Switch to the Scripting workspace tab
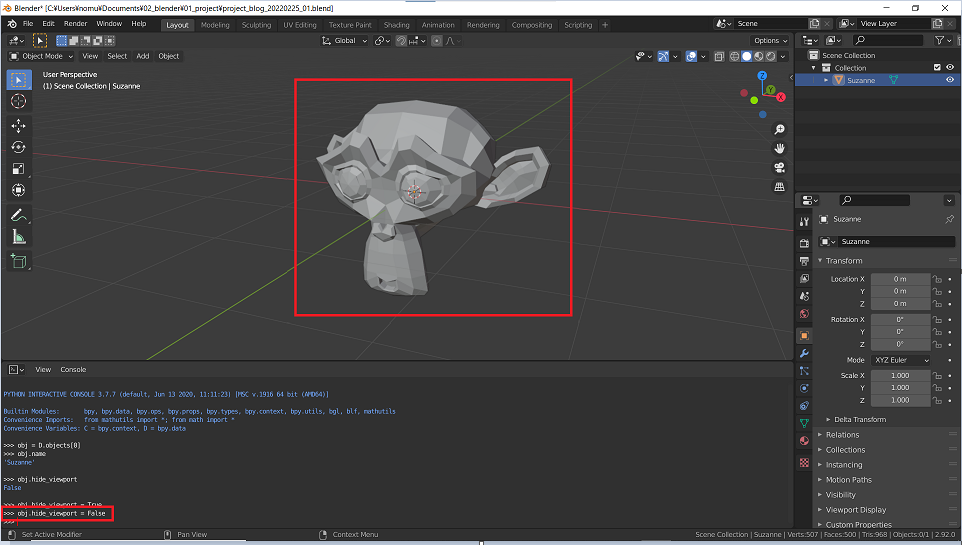Viewport: 962px width, 545px height. tap(578, 25)
